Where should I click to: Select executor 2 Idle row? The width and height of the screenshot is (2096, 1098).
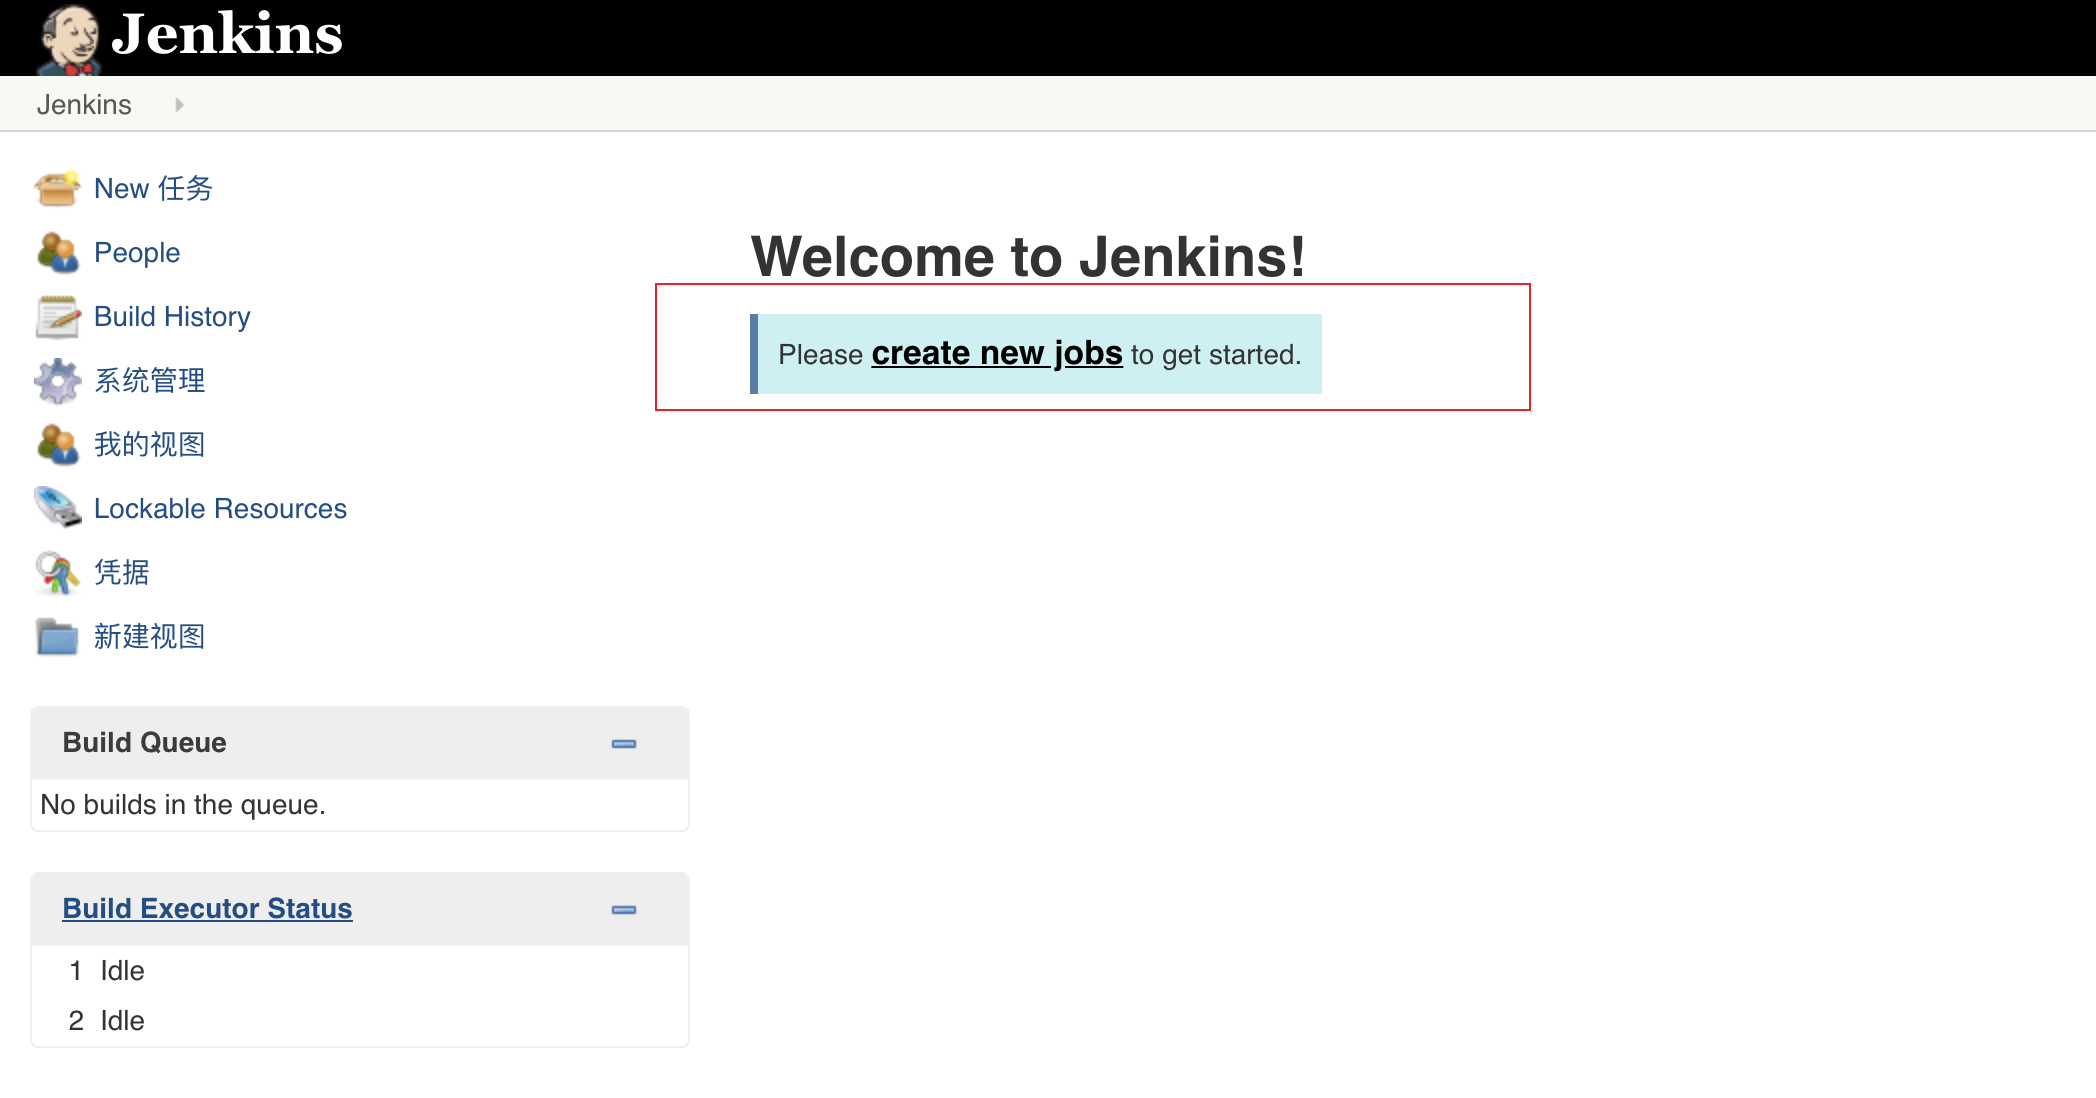pyautogui.click(x=360, y=1021)
